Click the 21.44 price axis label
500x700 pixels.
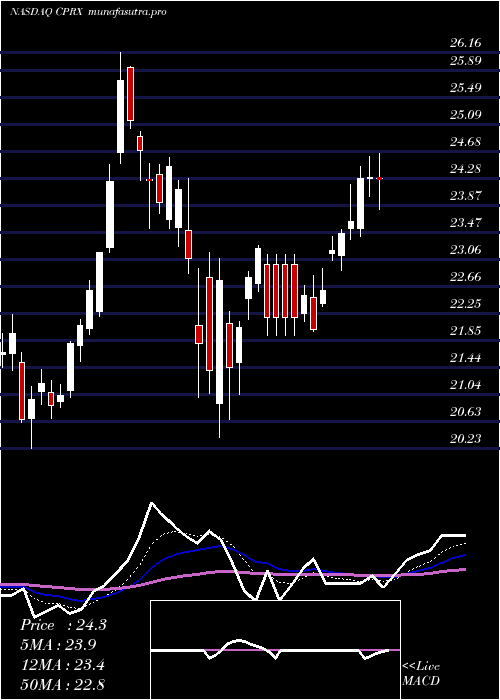(x=466, y=358)
